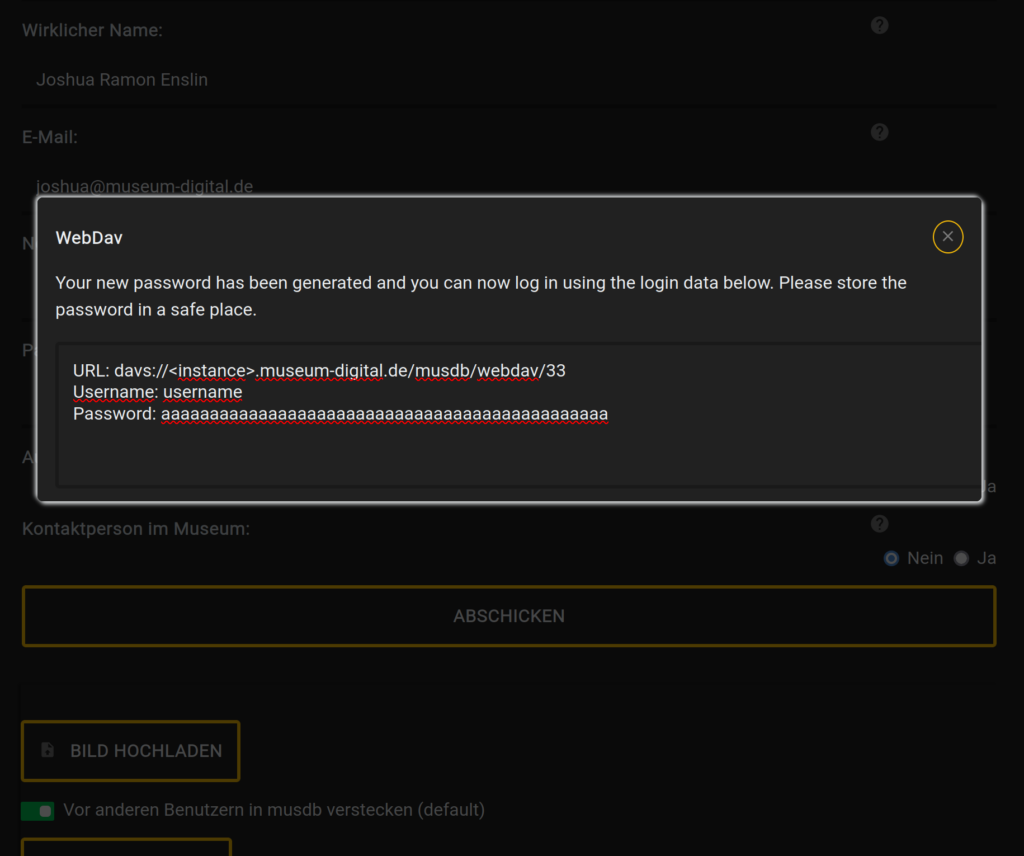Focus the Wirklicher Name field

tap(509, 80)
